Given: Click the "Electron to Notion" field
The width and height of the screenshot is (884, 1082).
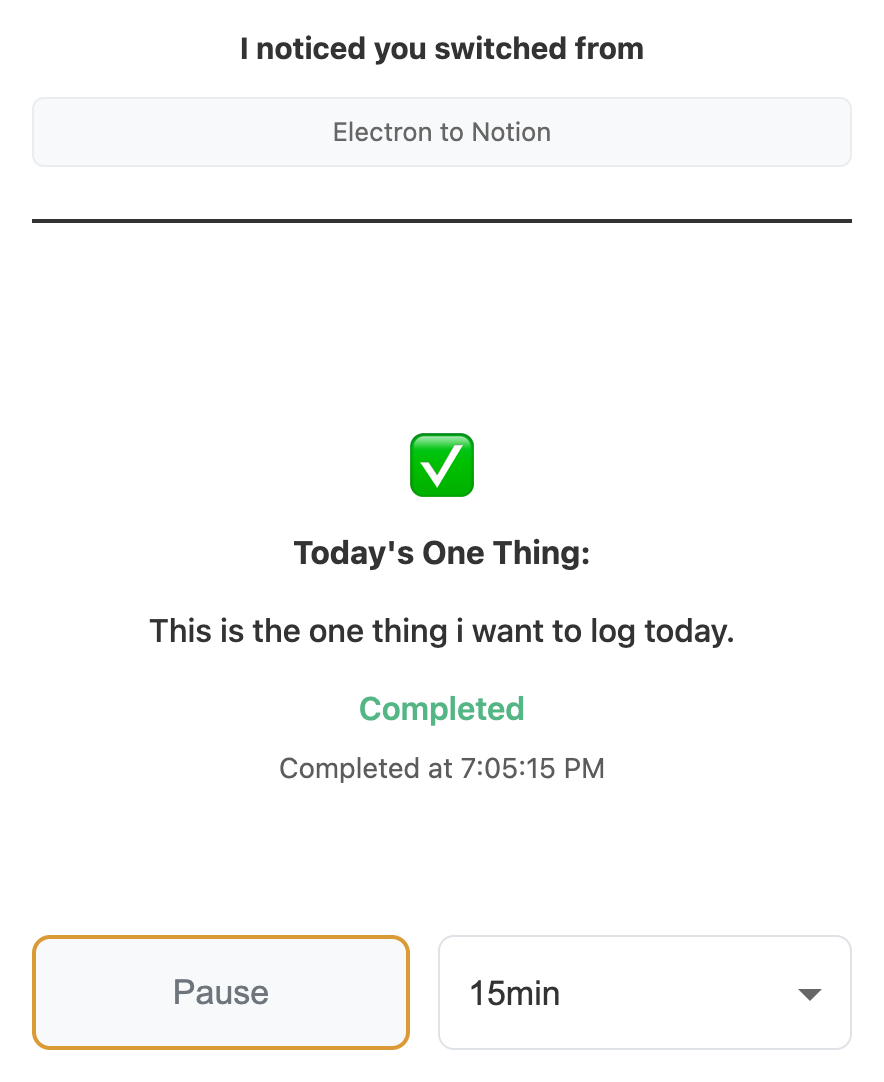Looking at the screenshot, I should pyautogui.click(x=442, y=132).
